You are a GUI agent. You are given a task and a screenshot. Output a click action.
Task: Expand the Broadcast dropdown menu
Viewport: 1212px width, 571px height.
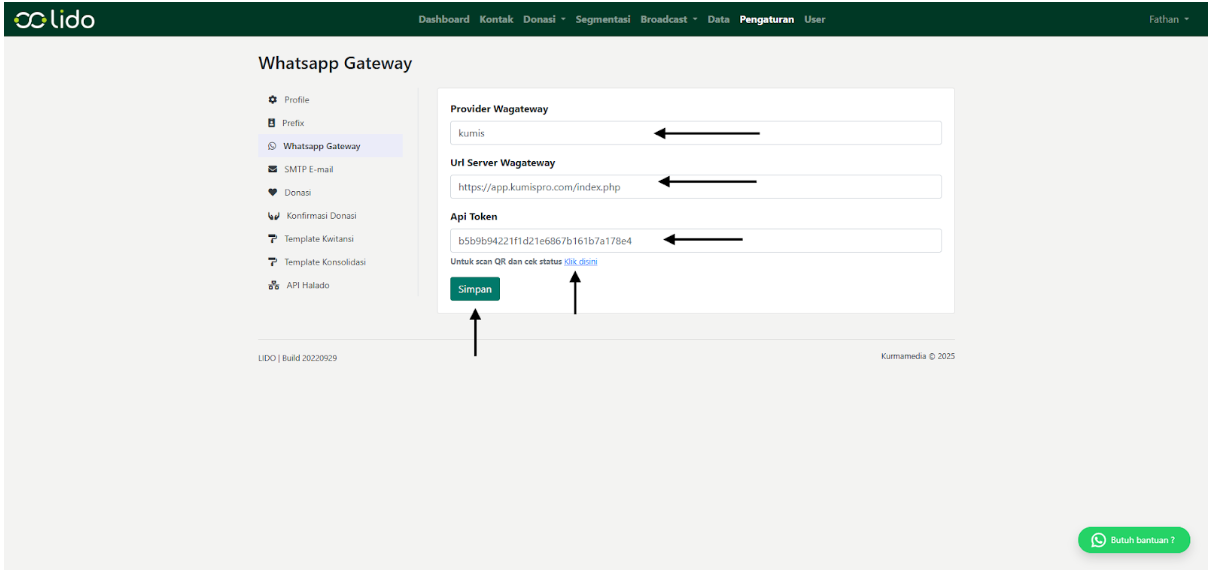pos(668,19)
